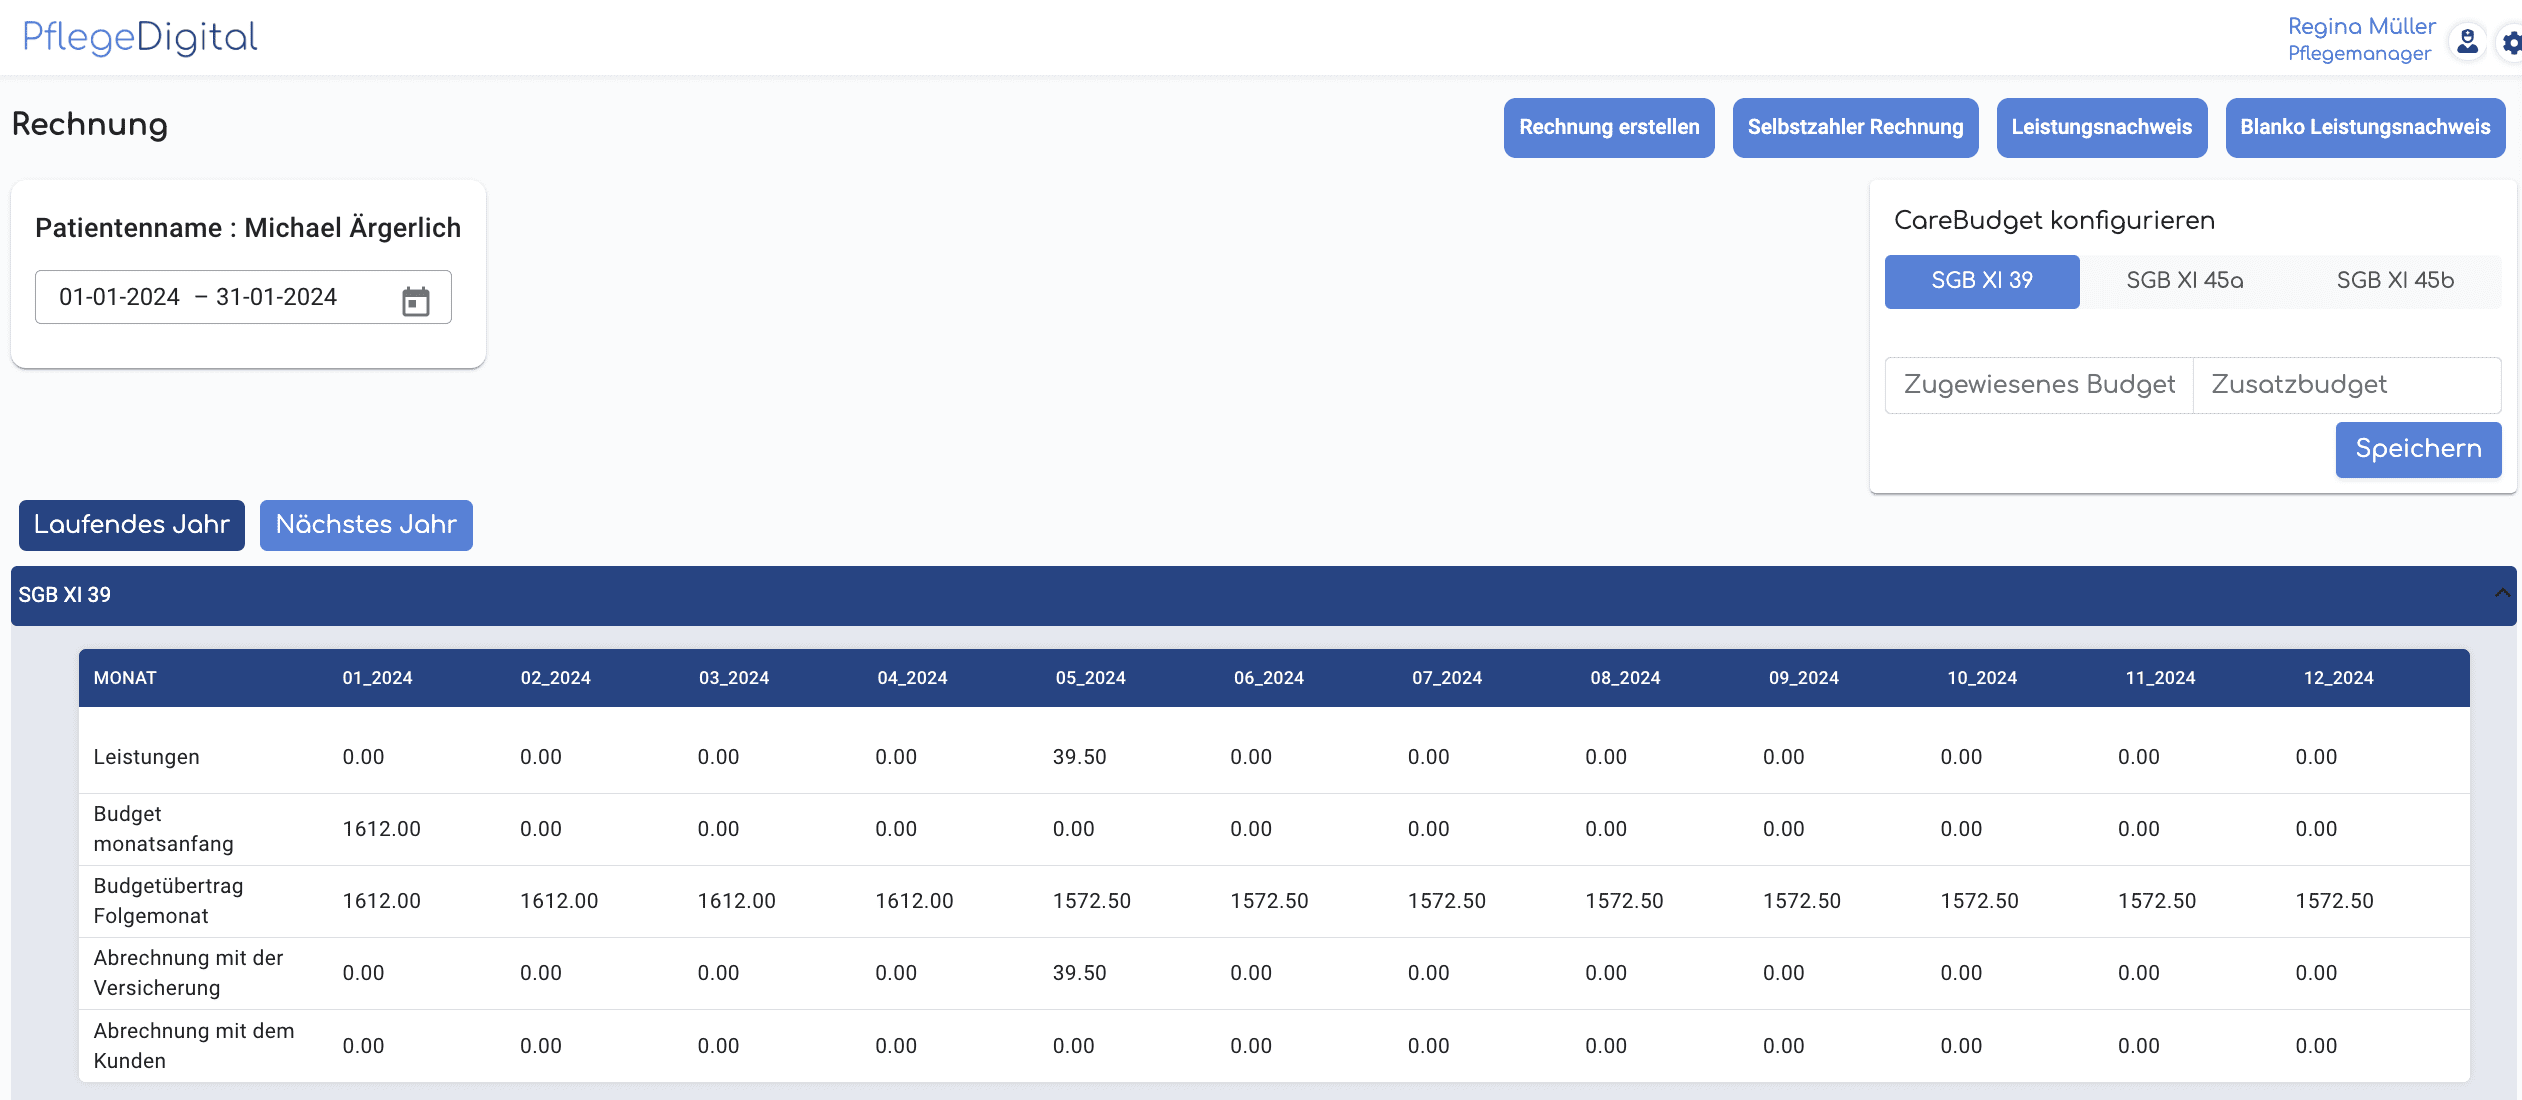Open the calendar date picker icon
This screenshot has height=1100, width=2522.
pyautogui.click(x=416, y=300)
